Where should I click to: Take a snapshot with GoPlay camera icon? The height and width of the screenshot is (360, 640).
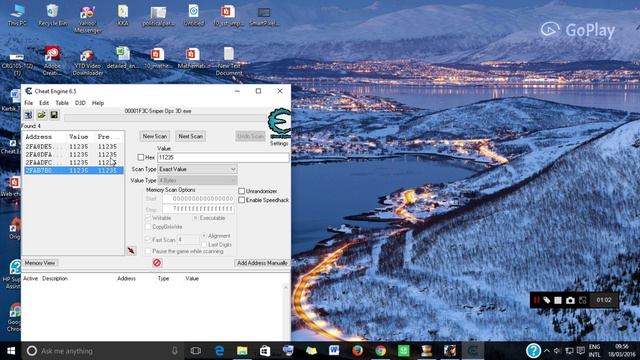click(x=570, y=300)
